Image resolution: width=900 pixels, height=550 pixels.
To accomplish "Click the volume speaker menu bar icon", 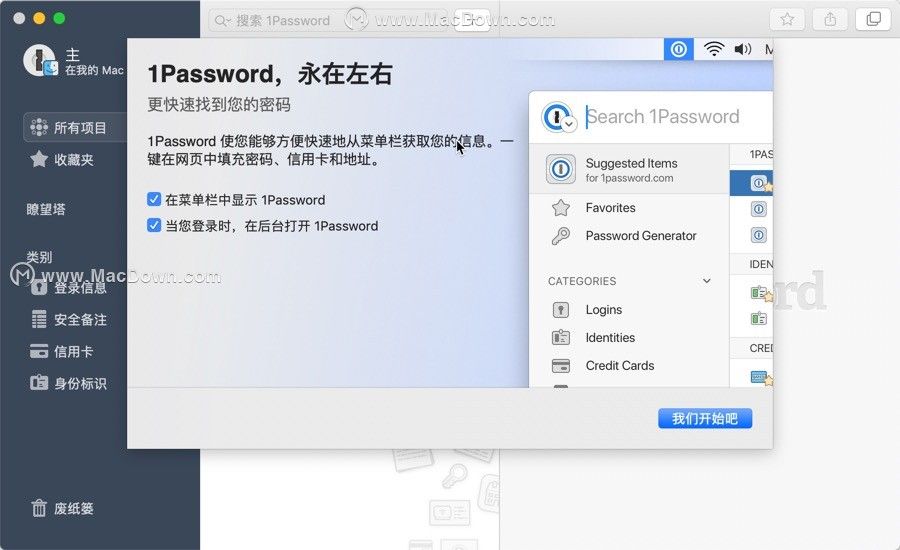I will pyautogui.click(x=743, y=49).
